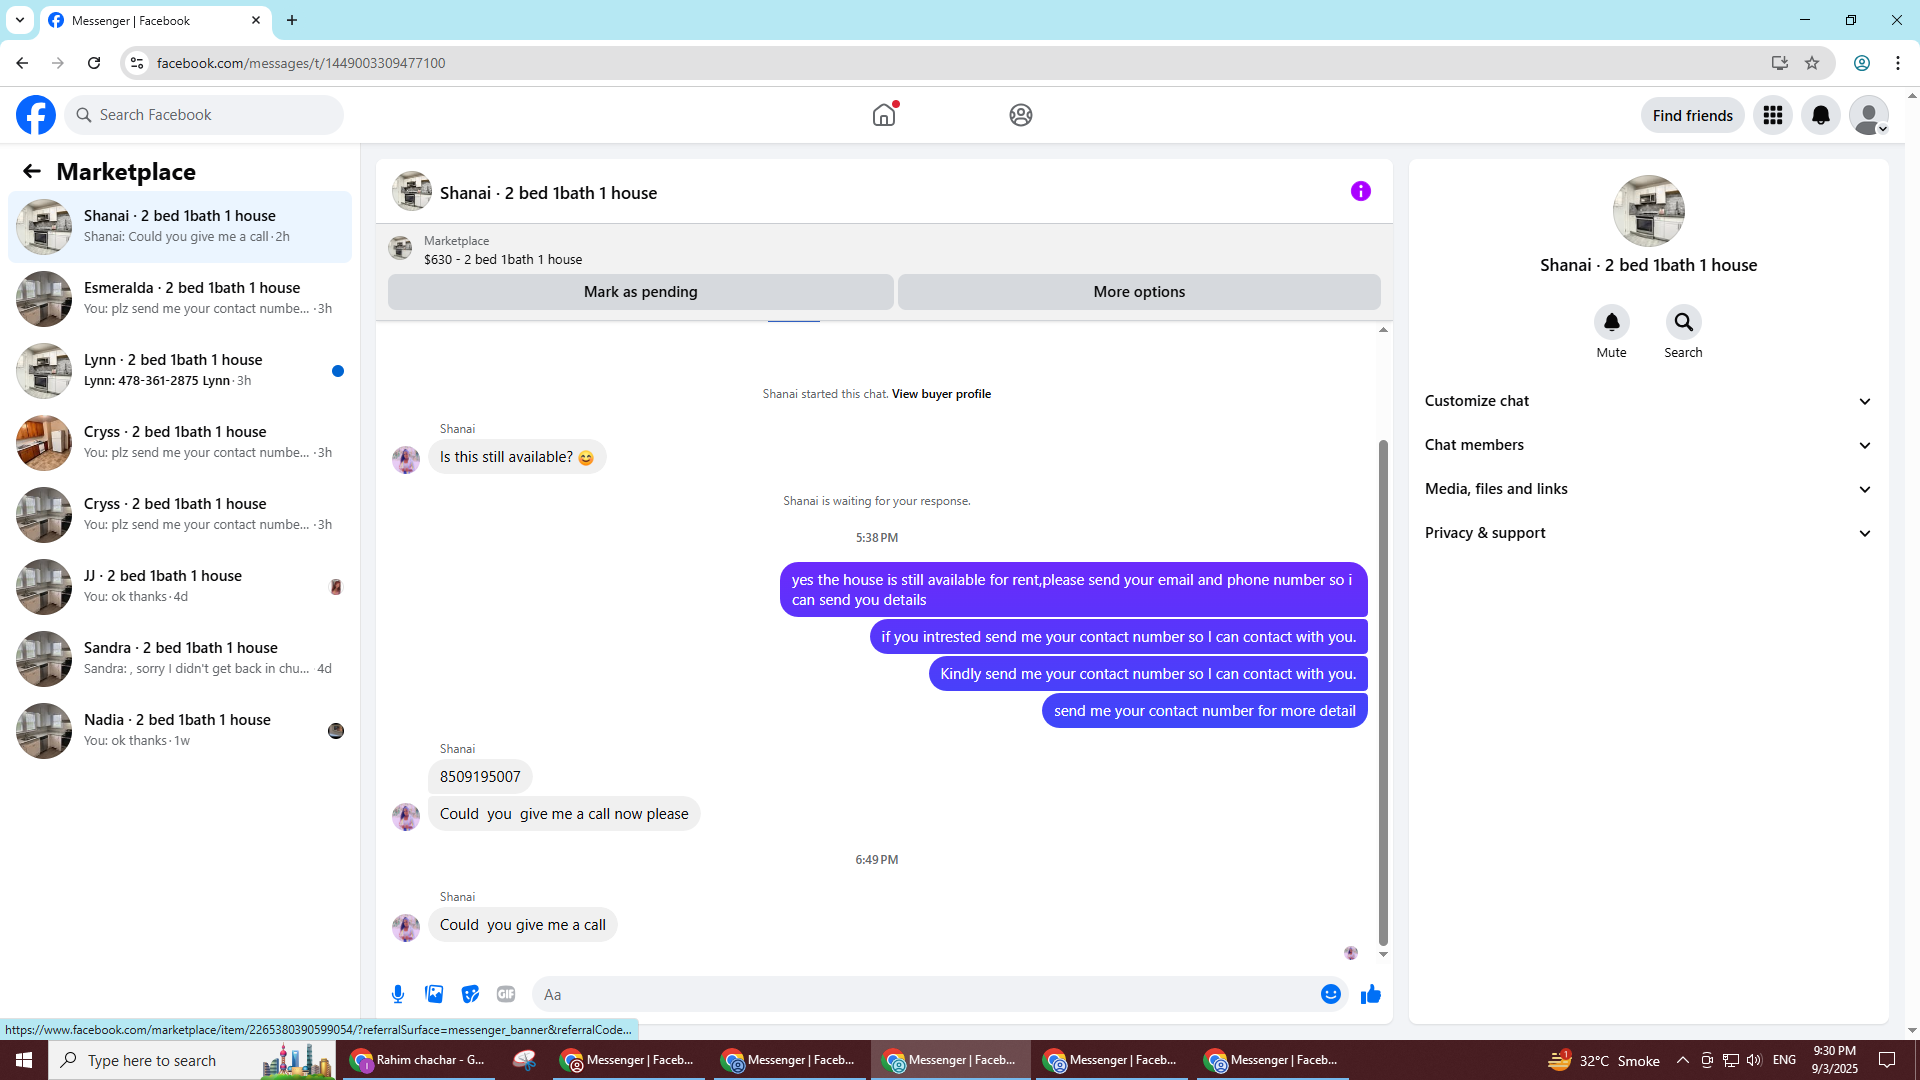This screenshot has height=1080, width=1920.
Task: Click the browser back arrow
Action: (x=22, y=63)
